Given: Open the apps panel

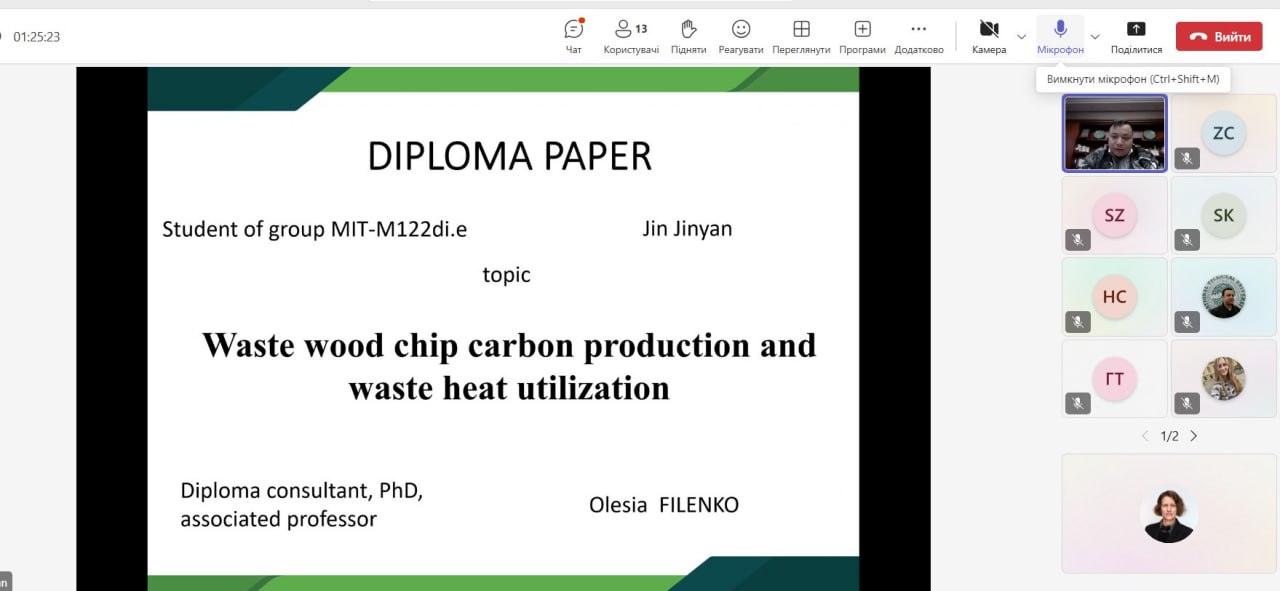Looking at the screenshot, I should (862, 36).
